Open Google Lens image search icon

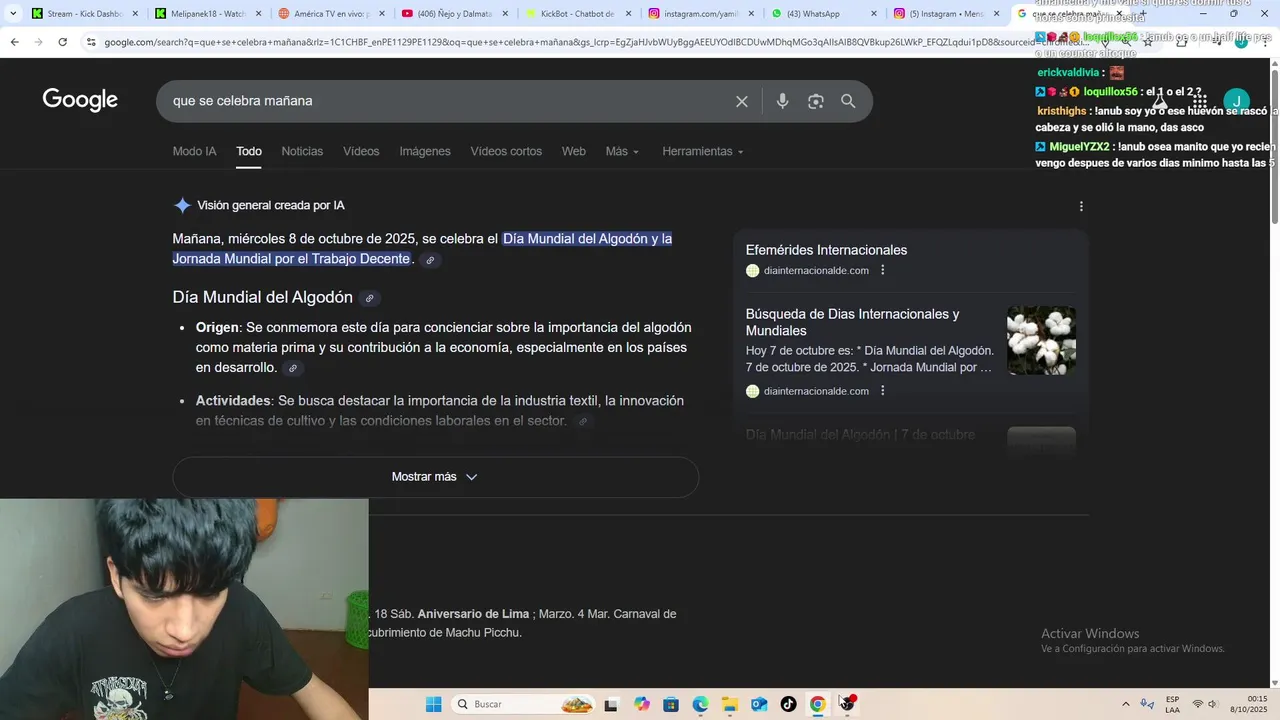pos(816,101)
